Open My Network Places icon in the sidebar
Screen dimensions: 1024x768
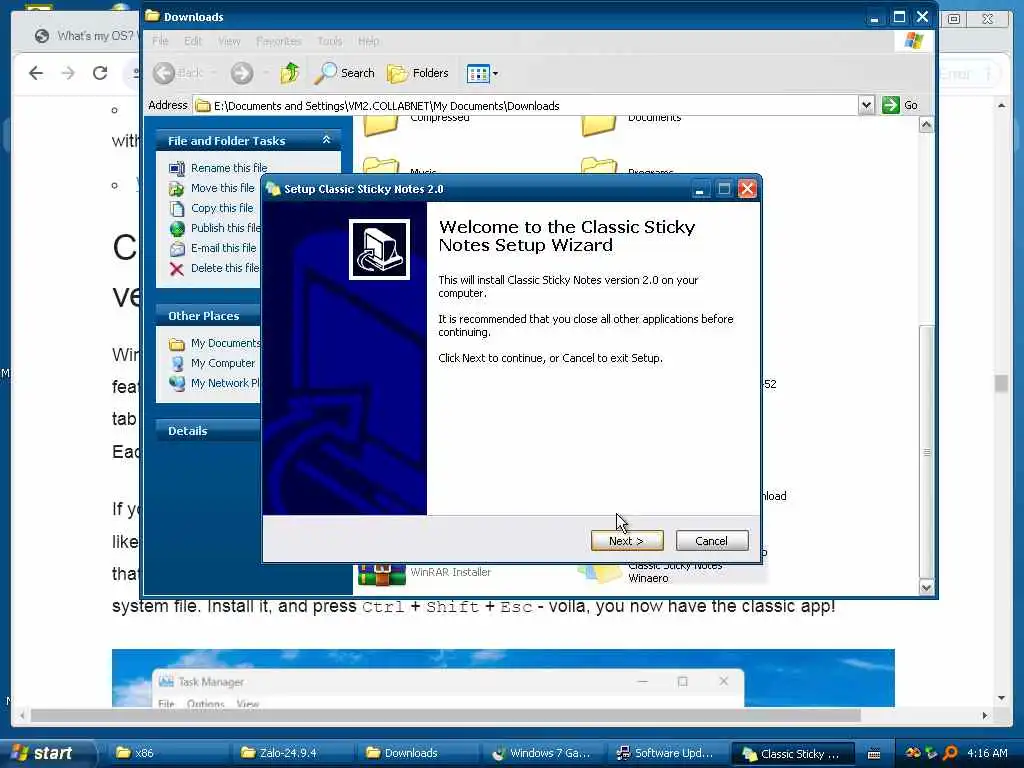coord(177,383)
